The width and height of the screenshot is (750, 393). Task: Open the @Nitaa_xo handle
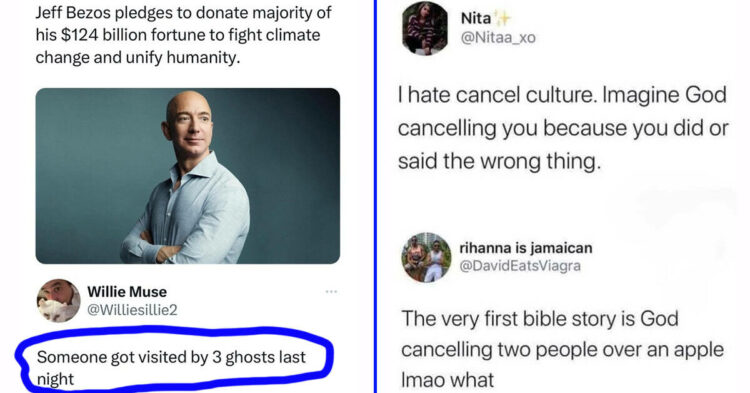pyautogui.click(x=498, y=38)
